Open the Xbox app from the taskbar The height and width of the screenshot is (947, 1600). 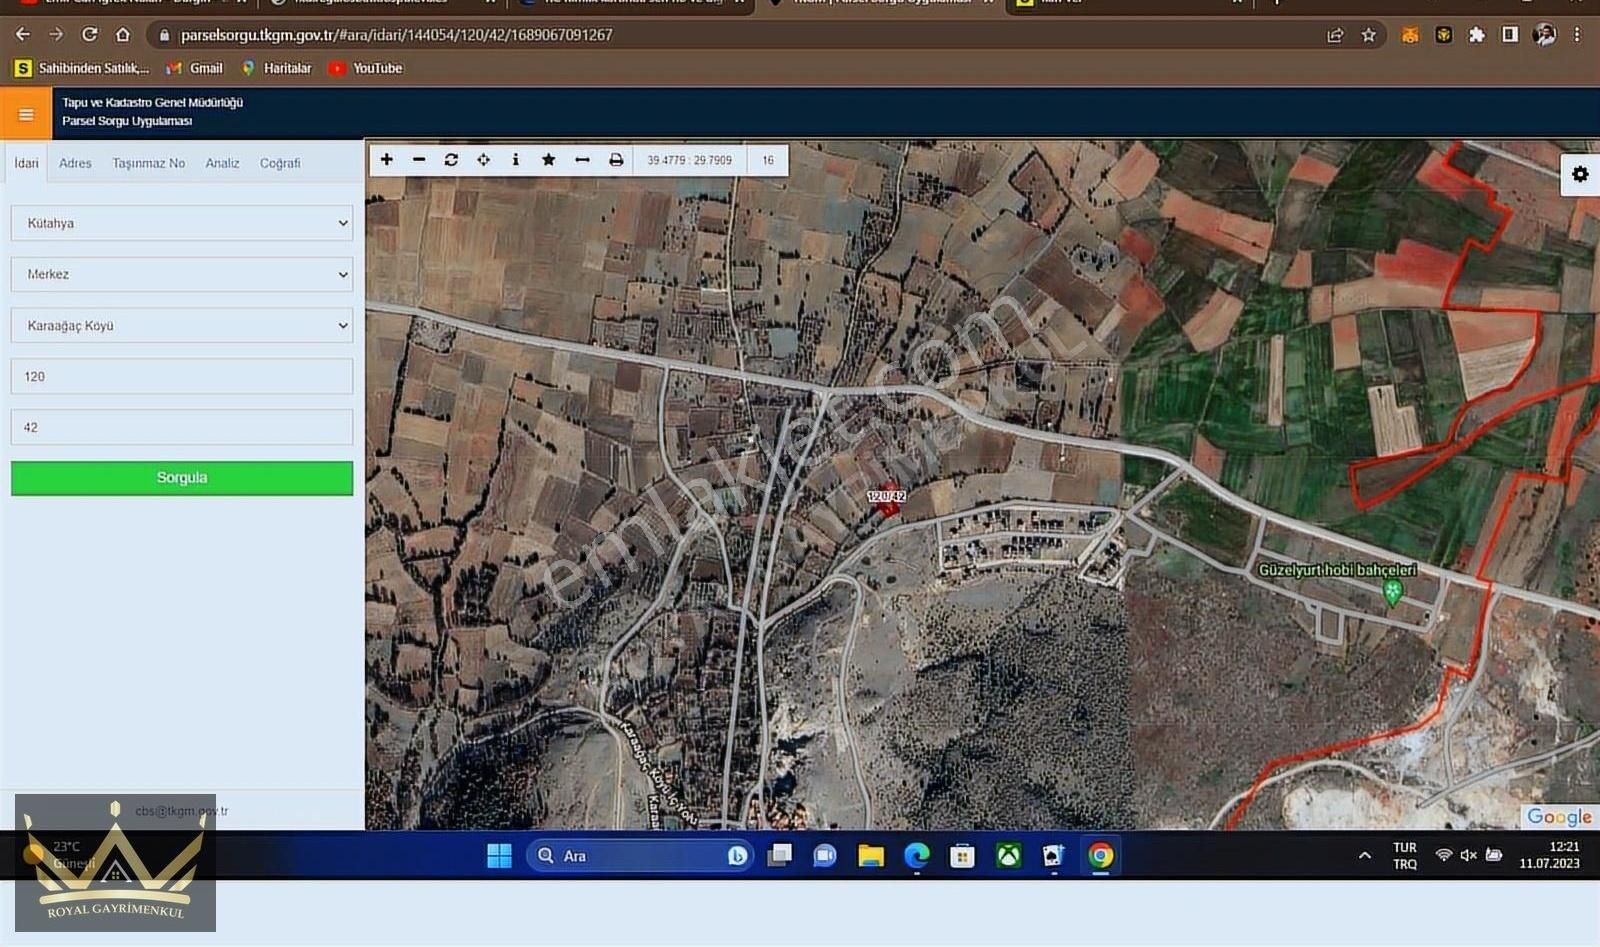tap(1008, 856)
